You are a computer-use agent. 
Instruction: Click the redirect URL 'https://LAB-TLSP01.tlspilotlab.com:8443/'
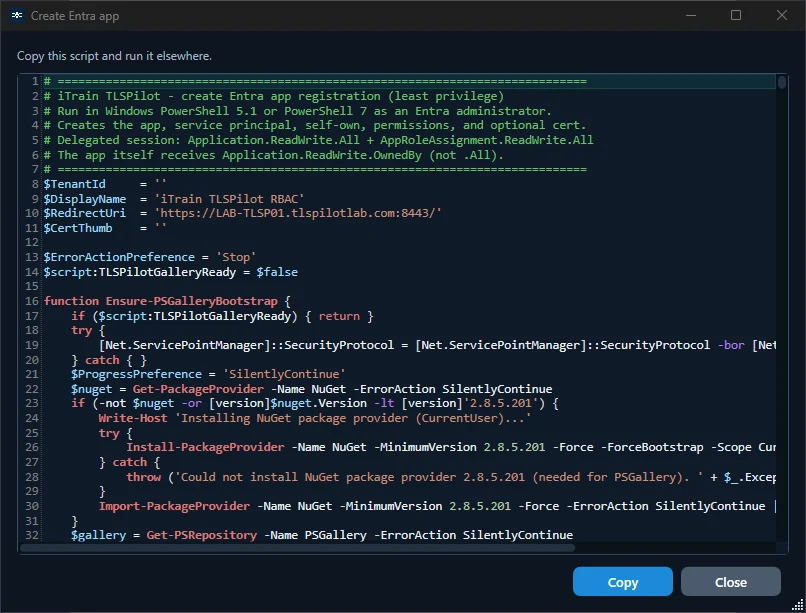tap(298, 213)
